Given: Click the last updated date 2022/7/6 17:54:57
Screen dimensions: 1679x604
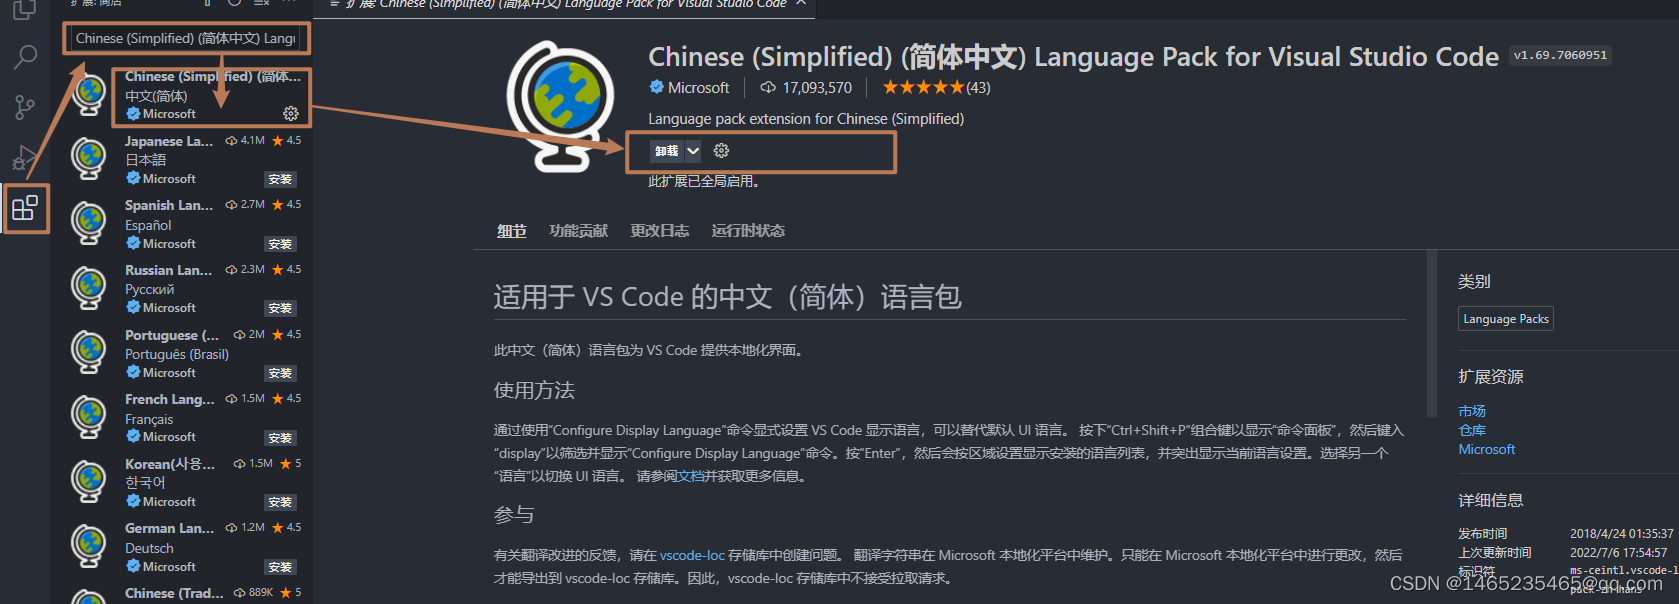Looking at the screenshot, I should (1618, 553).
